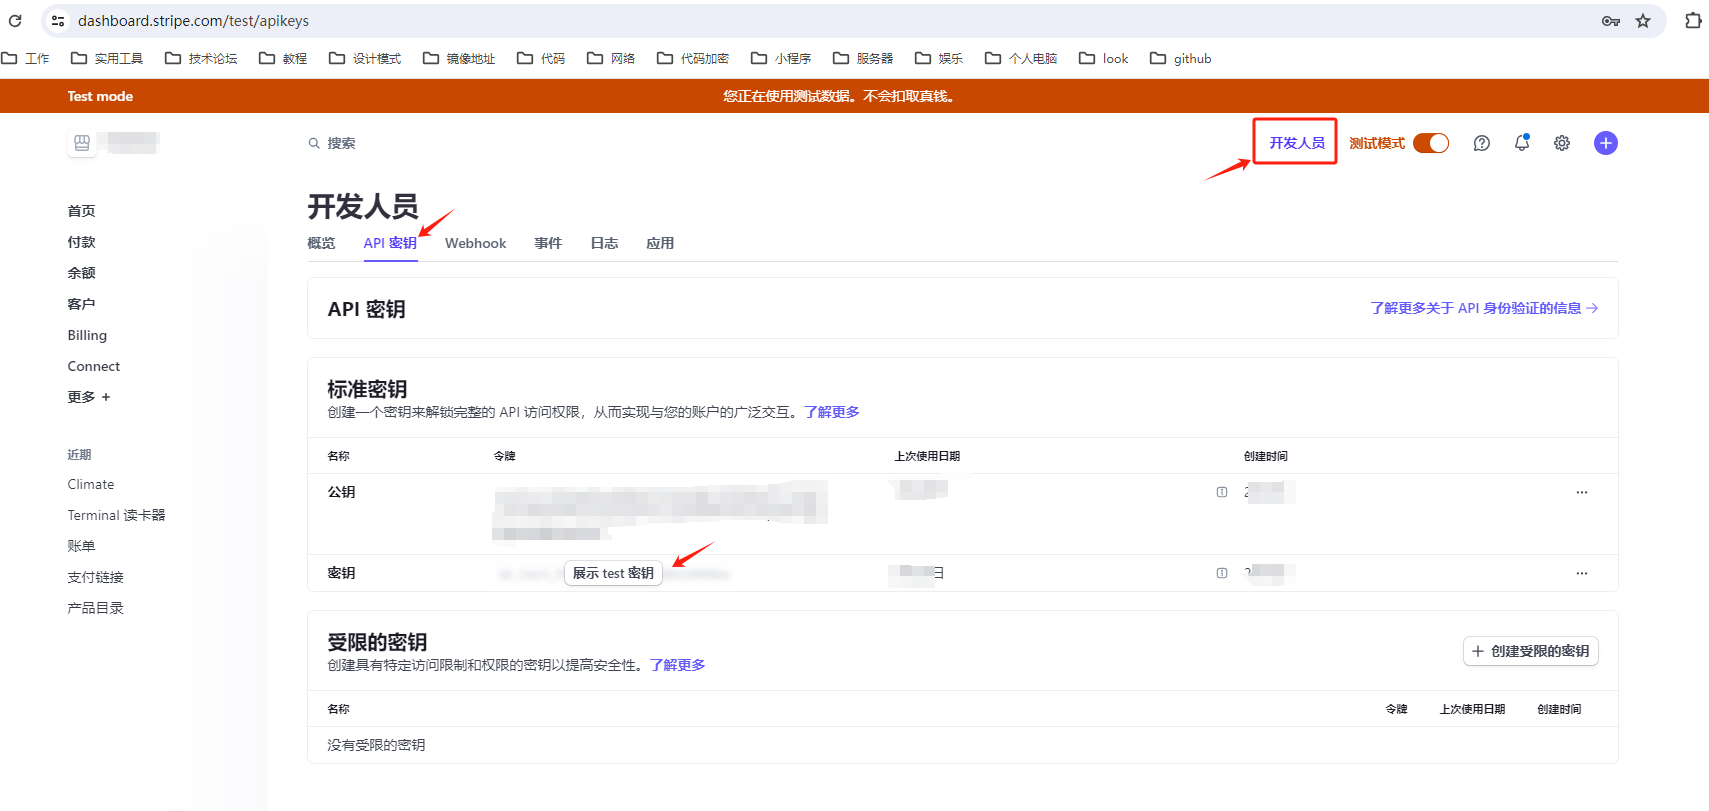This screenshot has height=811, width=1709.
Task: Reveal key with 展示 test 密钥 button
Action: click(613, 573)
